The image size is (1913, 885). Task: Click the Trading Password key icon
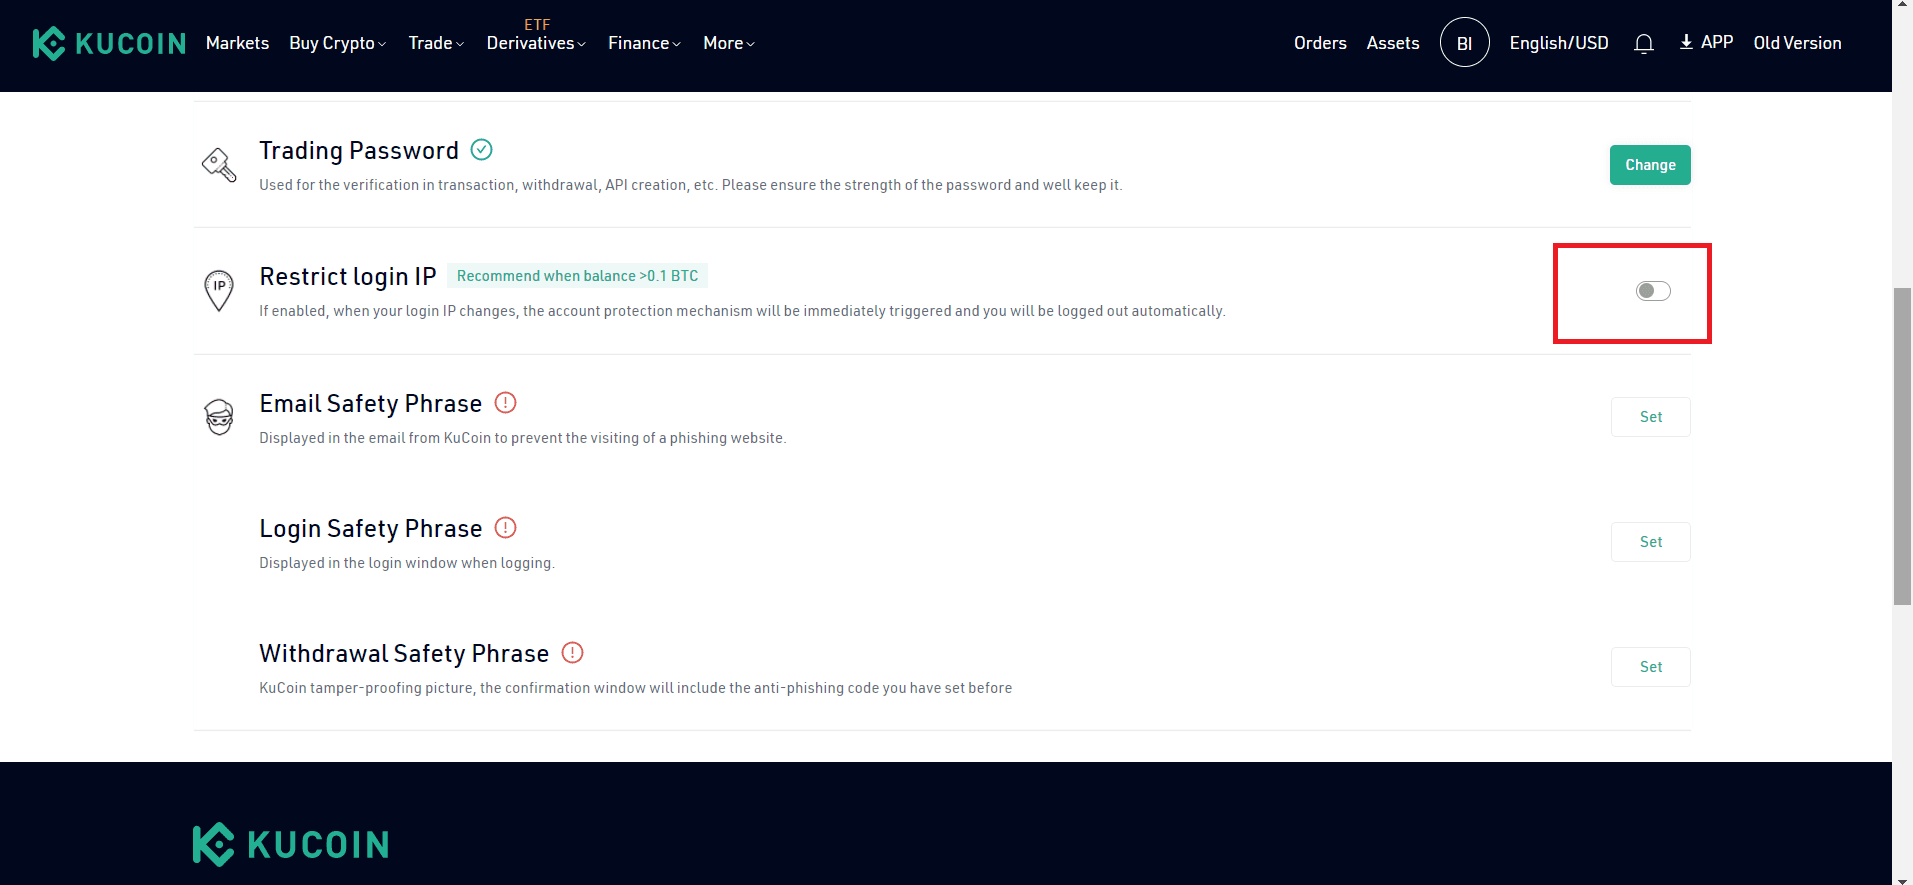coord(219,165)
